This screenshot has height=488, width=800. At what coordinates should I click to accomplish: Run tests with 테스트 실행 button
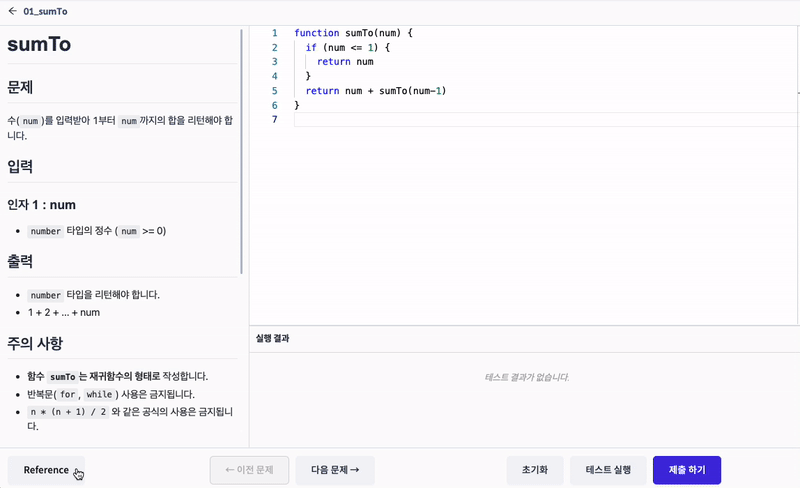click(608, 470)
